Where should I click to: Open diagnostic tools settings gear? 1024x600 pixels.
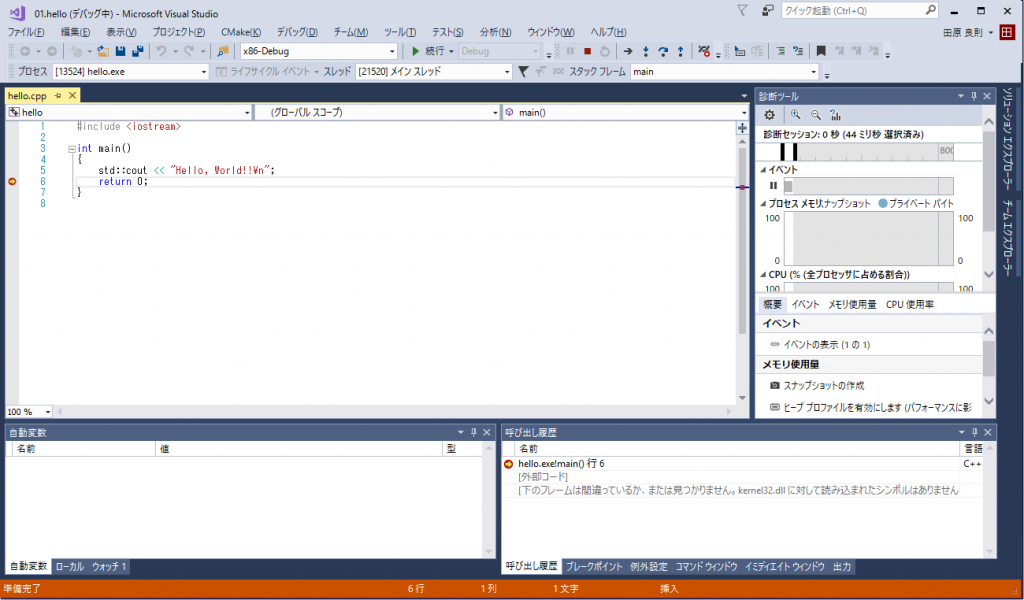[x=769, y=115]
